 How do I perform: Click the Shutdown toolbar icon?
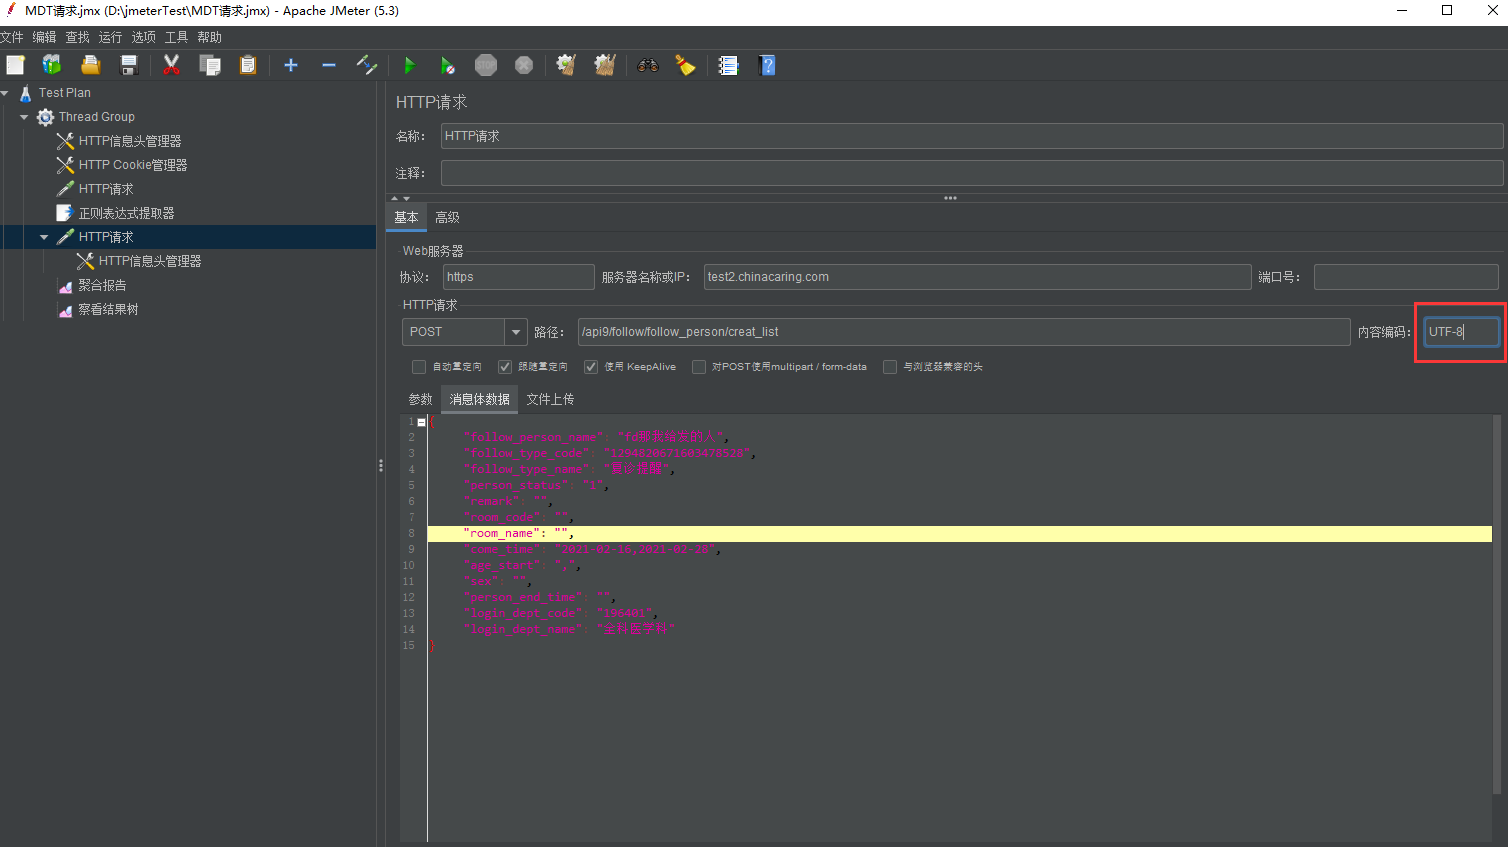tap(524, 65)
